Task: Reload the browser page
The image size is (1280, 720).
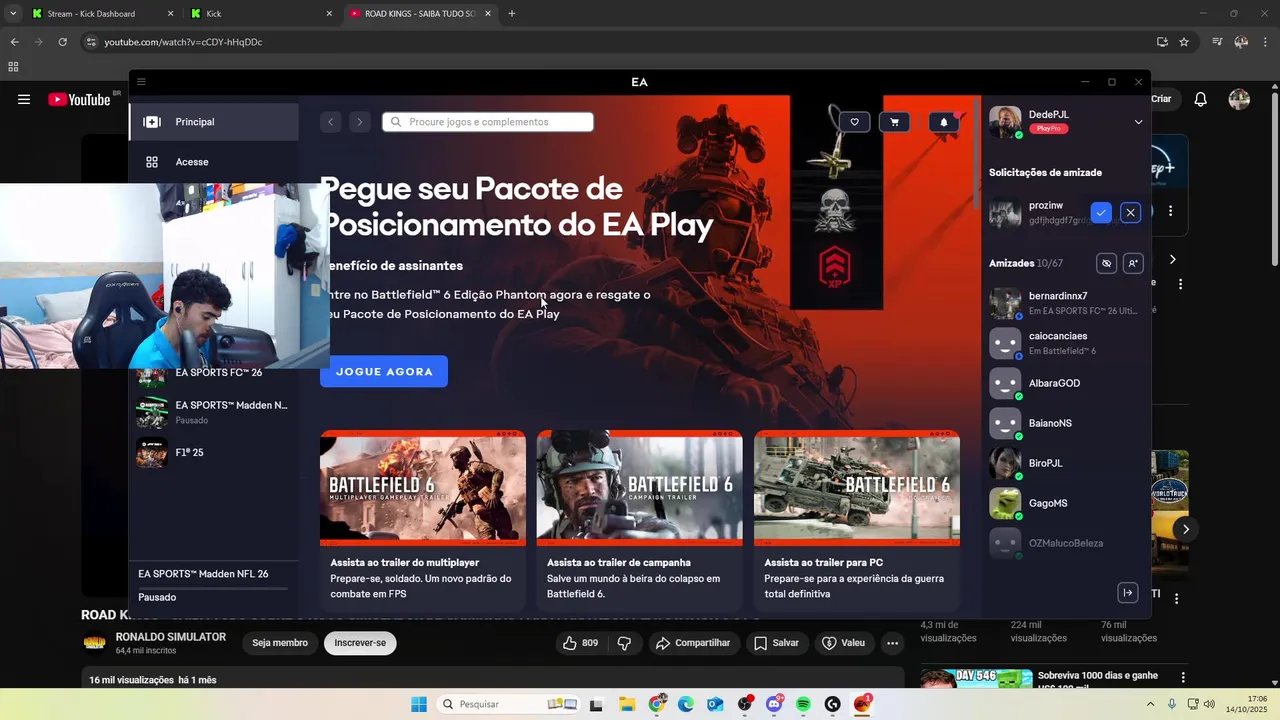Action: click(x=62, y=42)
